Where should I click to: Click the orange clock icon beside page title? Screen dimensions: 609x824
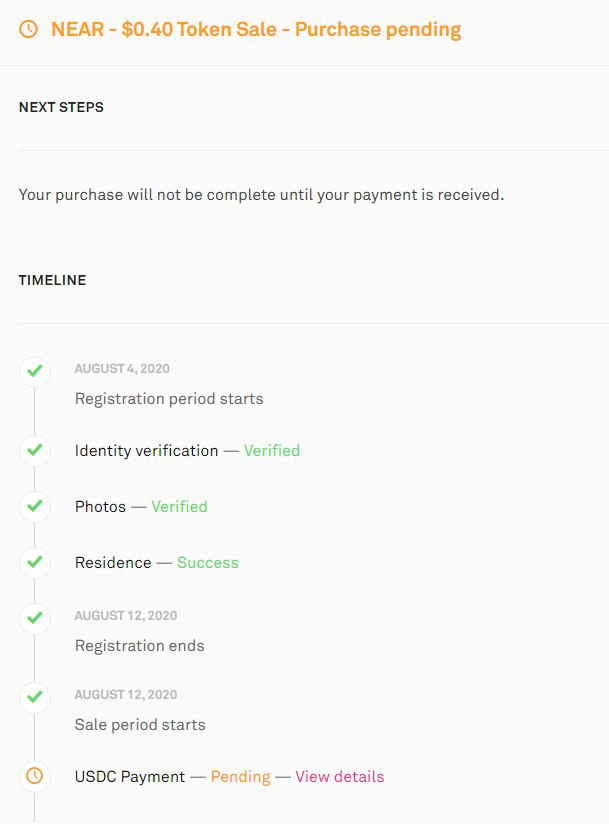tap(28, 29)
